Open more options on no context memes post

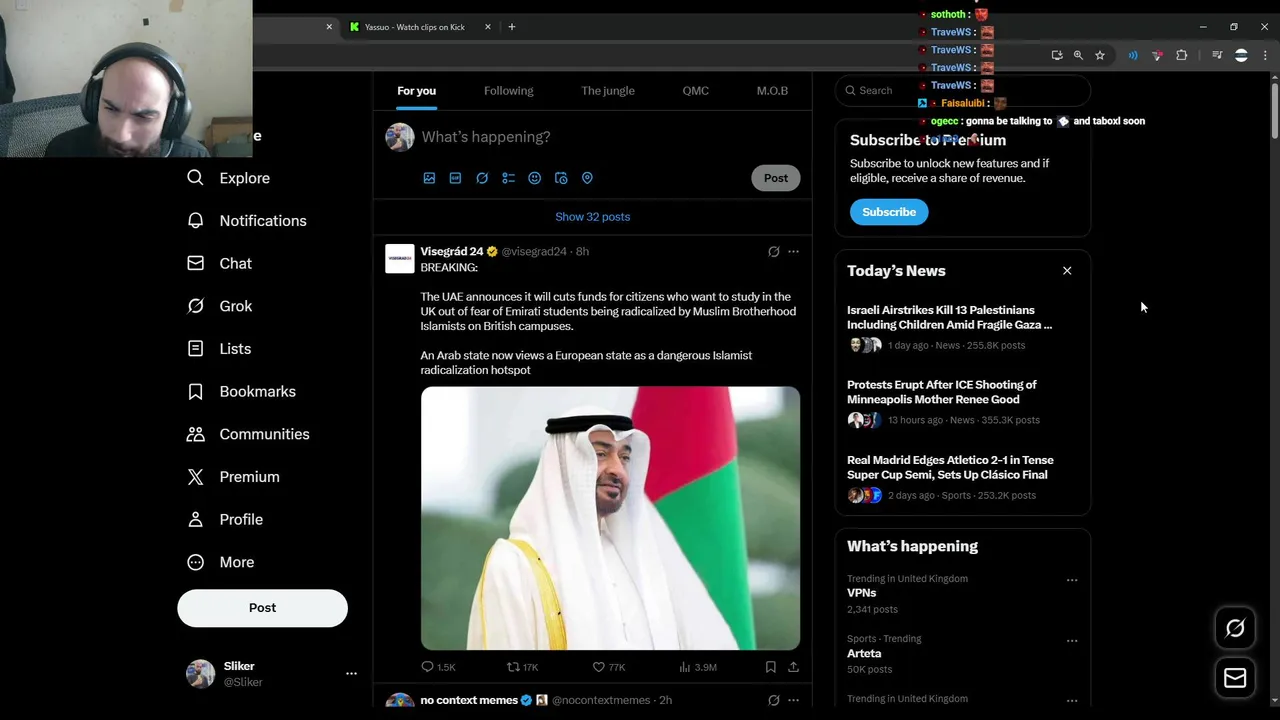[x=793, y=700]
